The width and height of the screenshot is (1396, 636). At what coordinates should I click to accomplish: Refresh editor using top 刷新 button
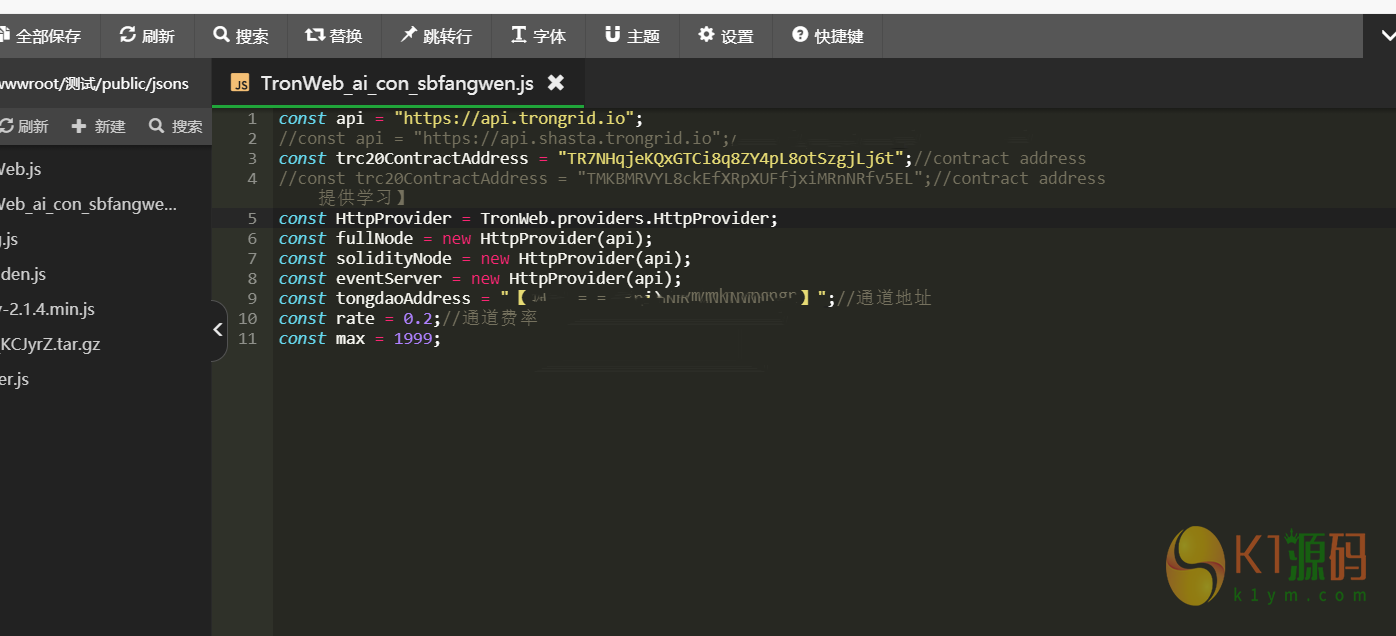tap(147, 36)
